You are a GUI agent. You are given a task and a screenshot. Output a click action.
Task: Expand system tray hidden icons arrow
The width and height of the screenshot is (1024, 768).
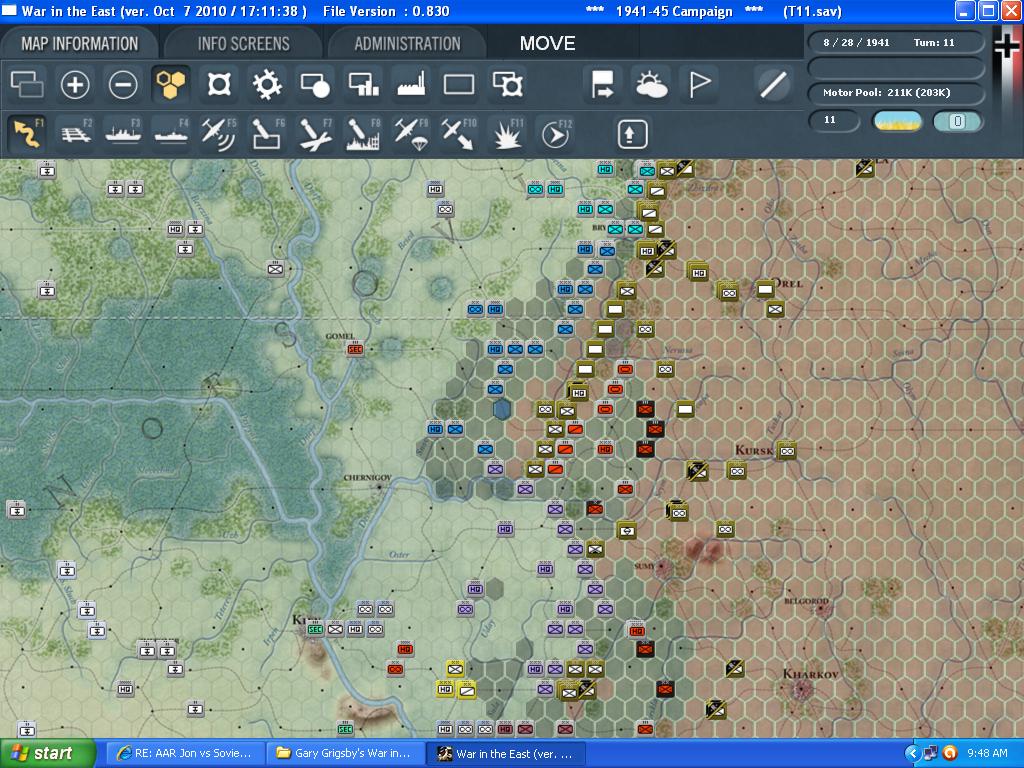(912, 753)
